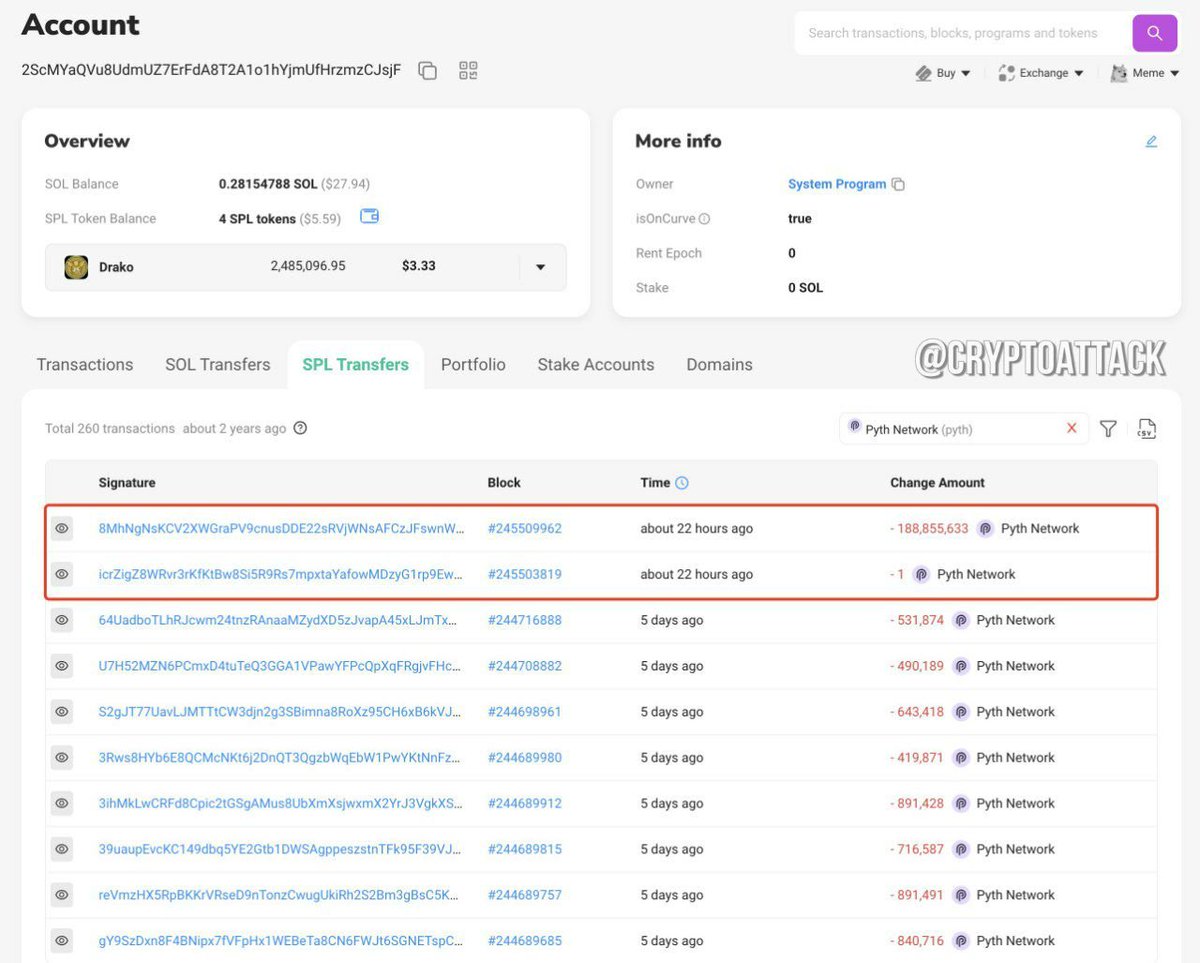Screen dimensions: 1200x963
Task: Edit More info with the pencil icon
Action: tap(1151, 141)
